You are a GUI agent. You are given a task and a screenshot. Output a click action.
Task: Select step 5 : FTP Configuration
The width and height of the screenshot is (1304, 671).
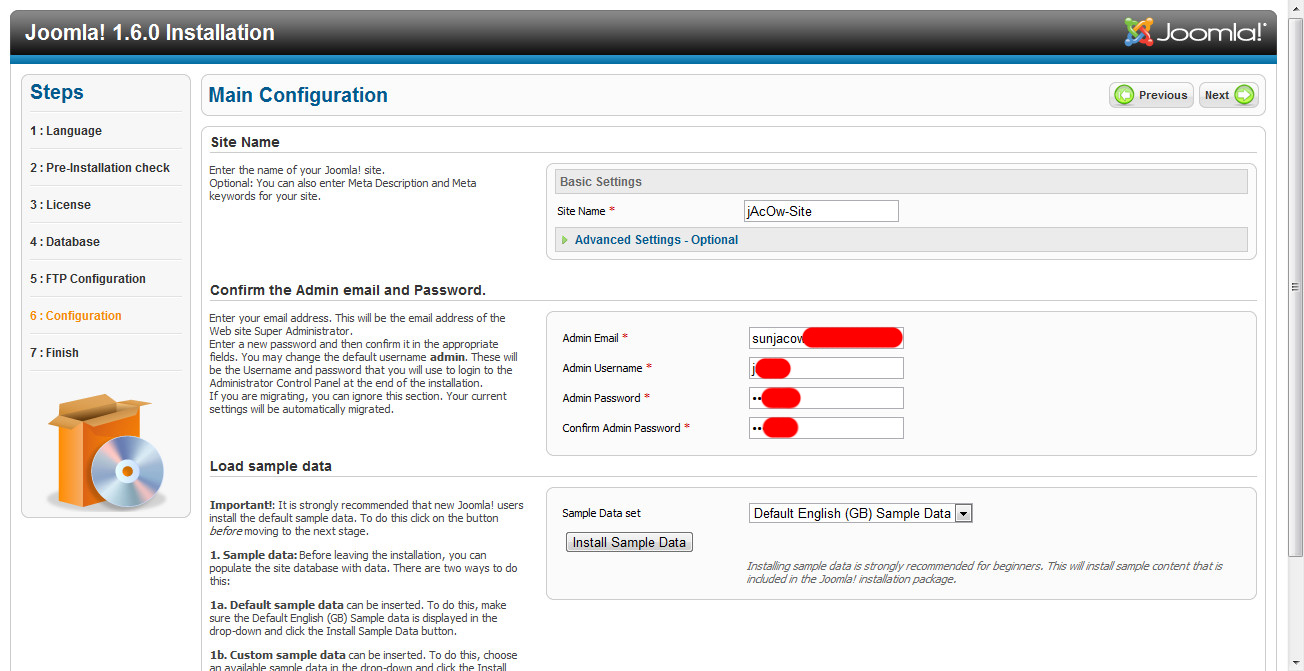point(88,279)
